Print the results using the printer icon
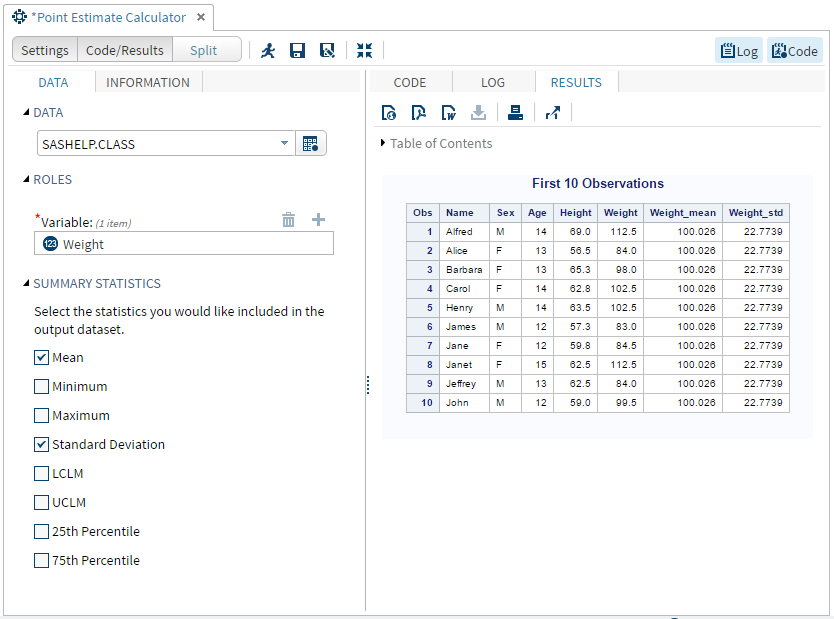Screen dimensions: 834x619 [x=515, y=113]
